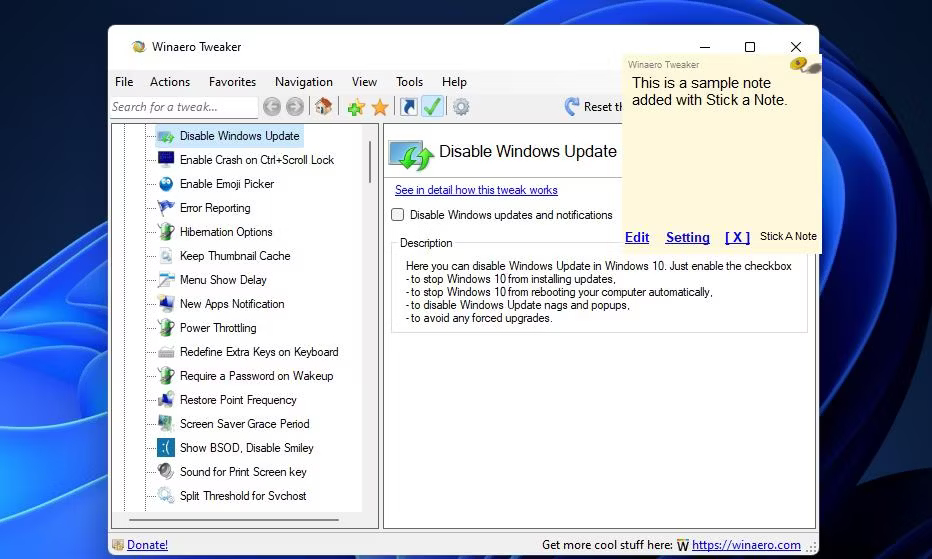Click the Error Reporting flag icon

[166, 208]
